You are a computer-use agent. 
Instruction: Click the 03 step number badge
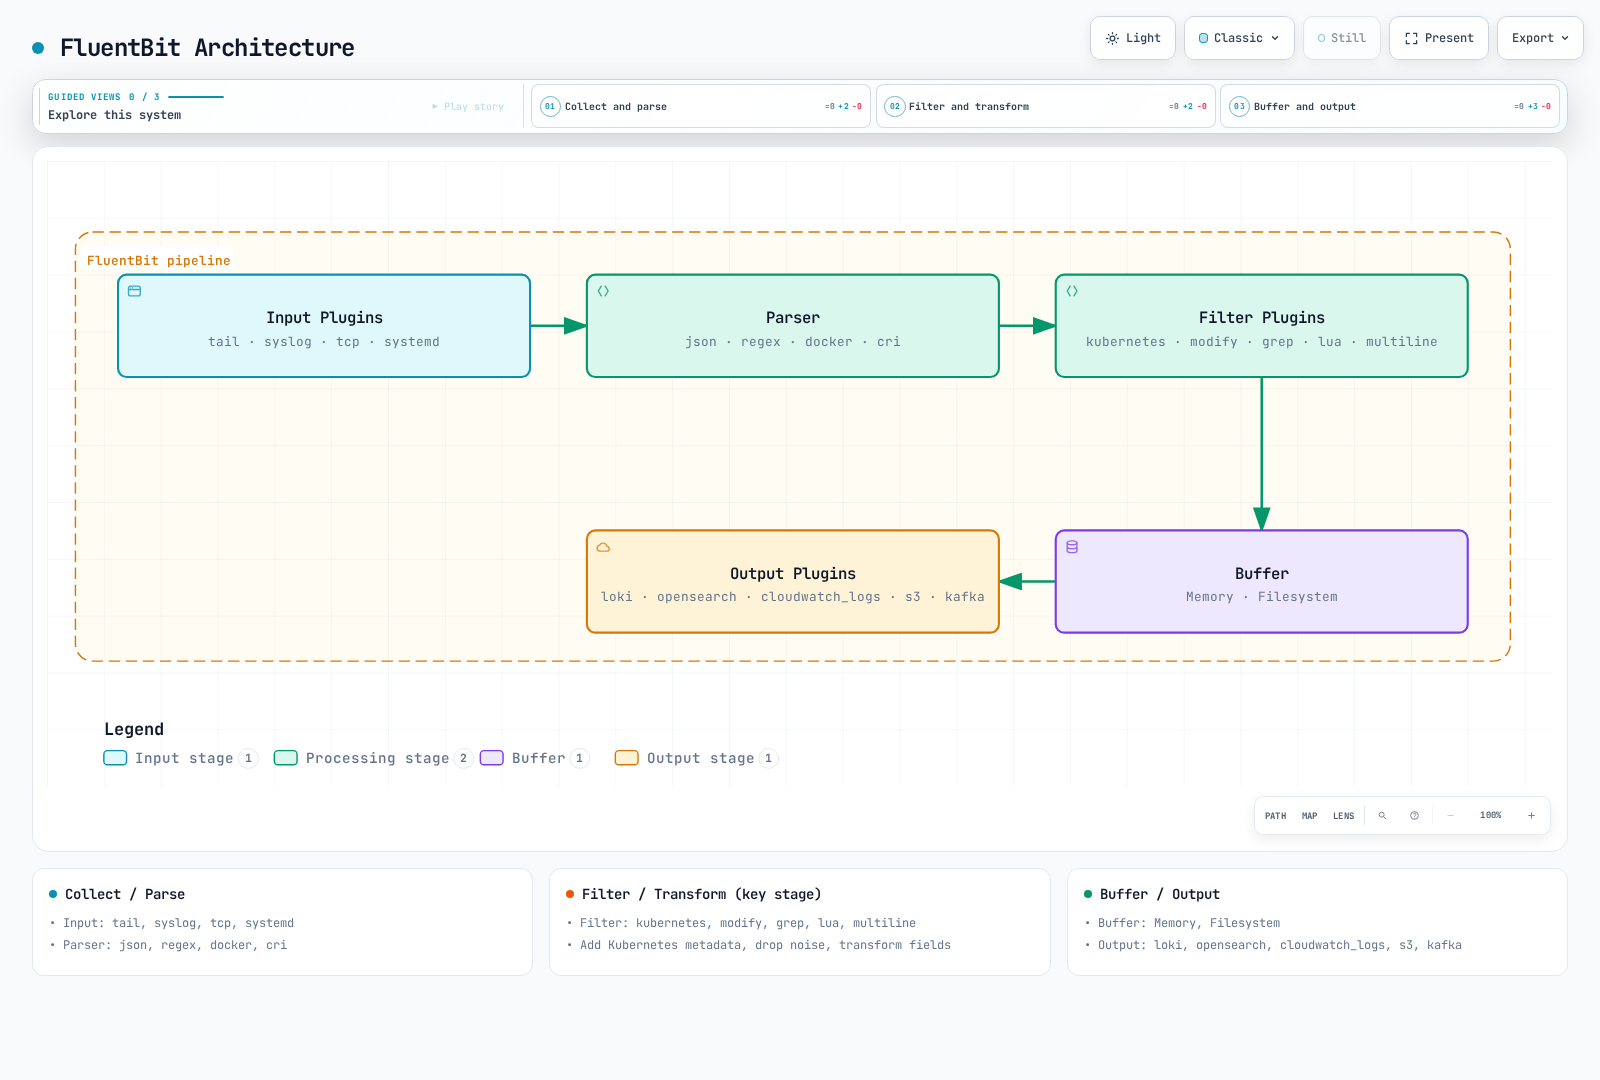coord(1239,106)
